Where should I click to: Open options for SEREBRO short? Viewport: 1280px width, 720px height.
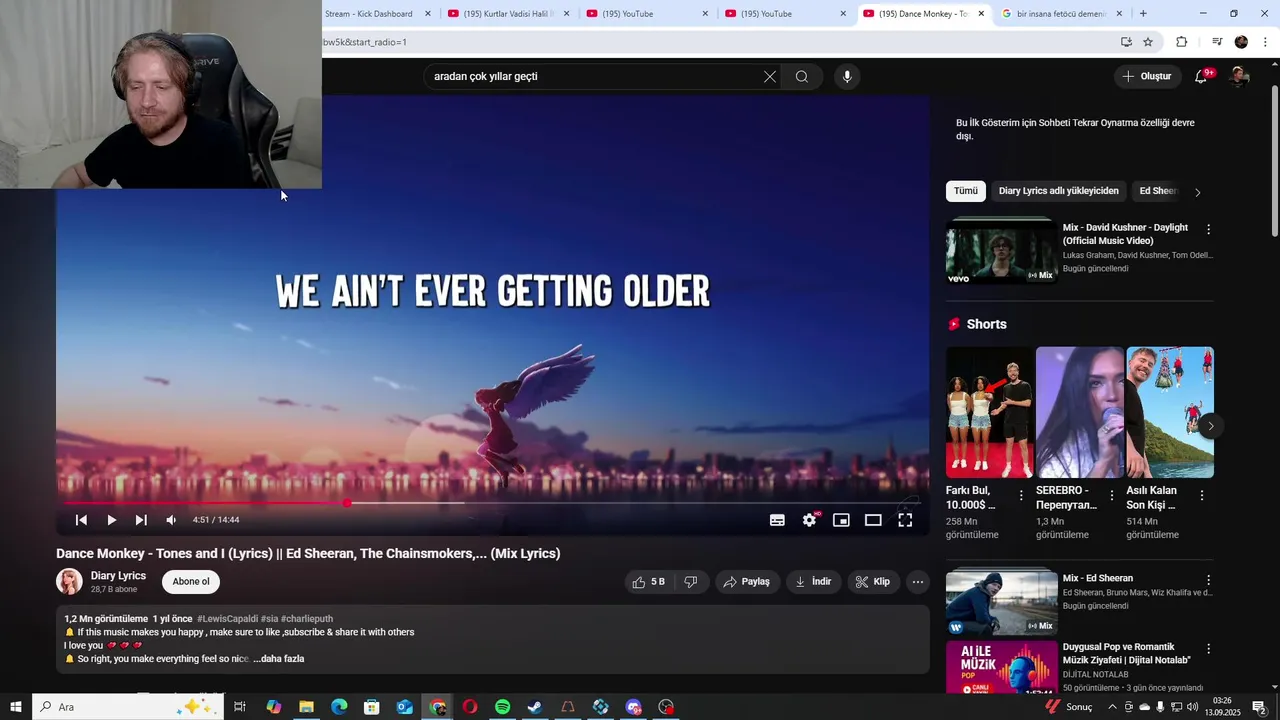tap(1111, 496)
